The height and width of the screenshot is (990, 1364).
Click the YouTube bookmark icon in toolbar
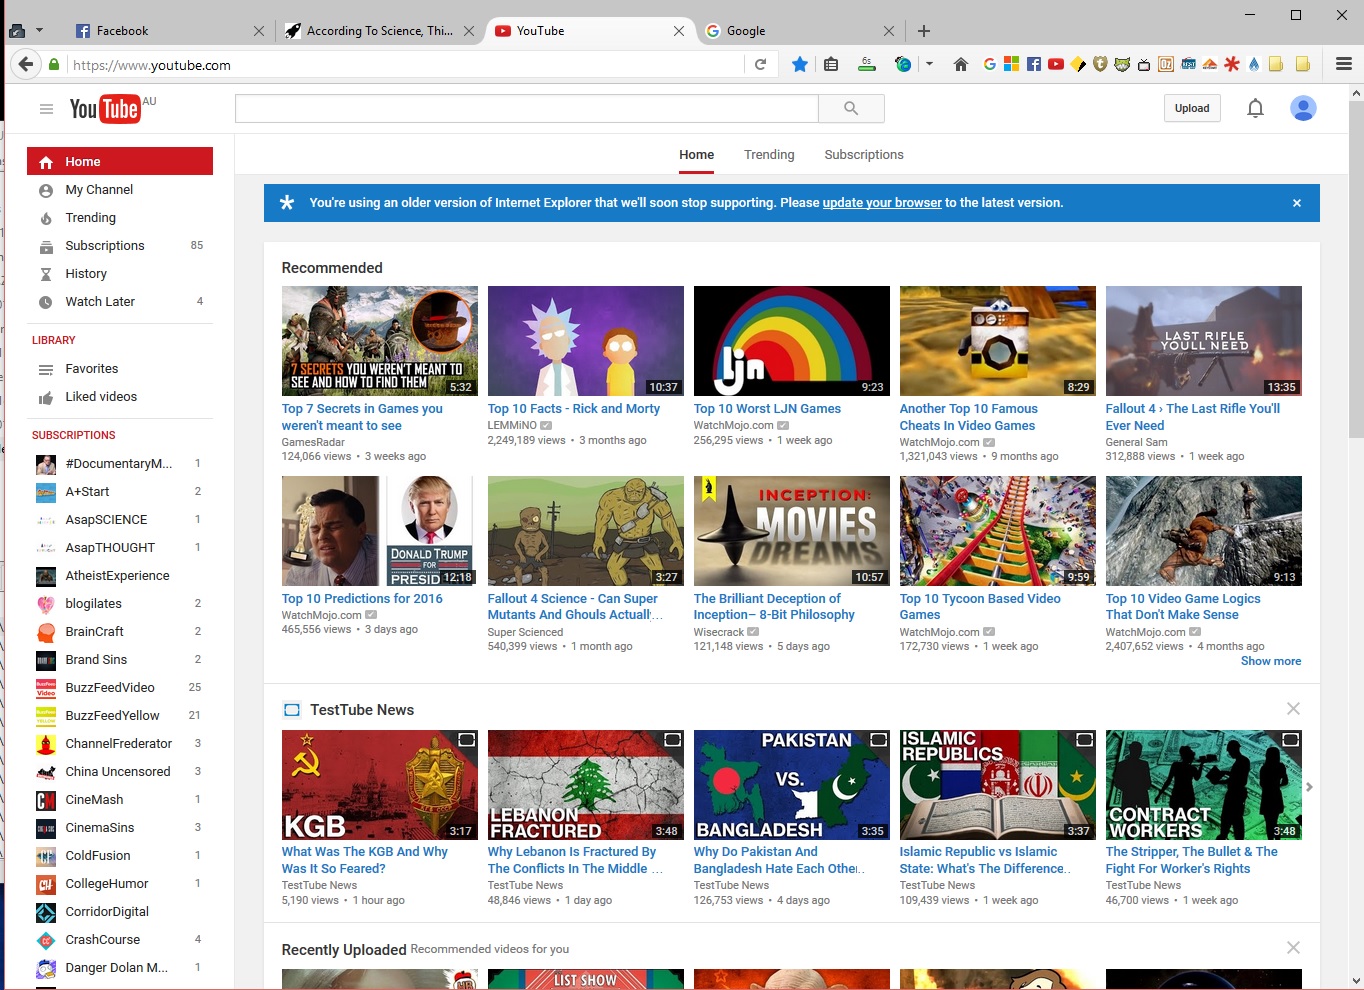(1056, 64)
